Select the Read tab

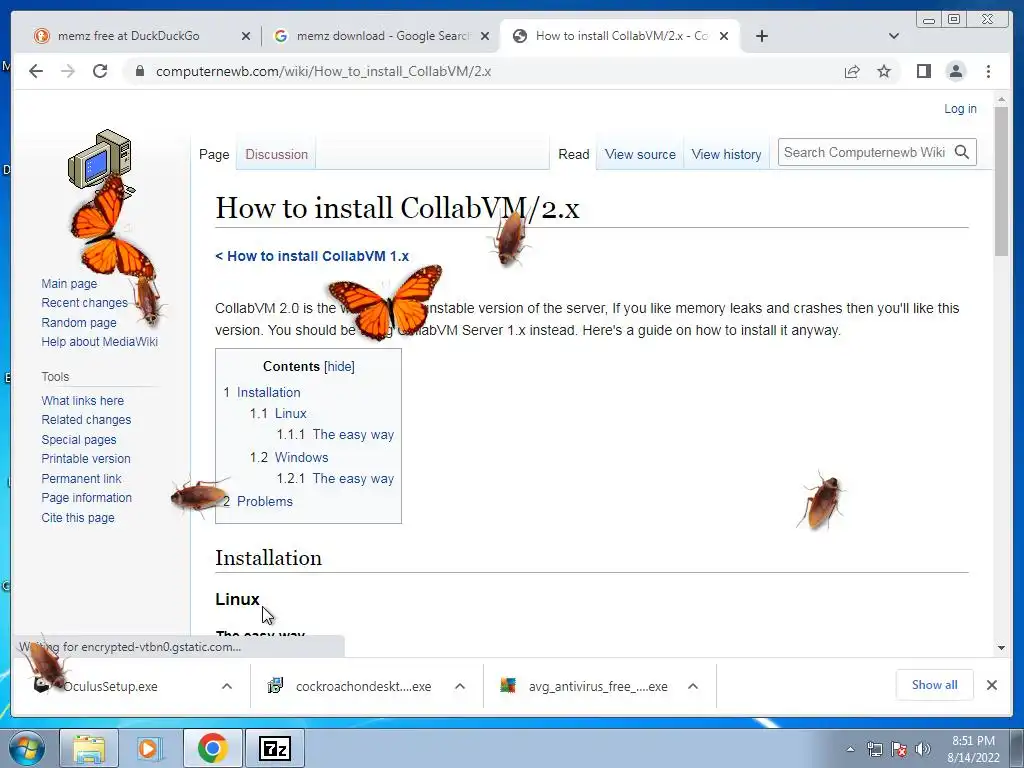coord(573,155)
